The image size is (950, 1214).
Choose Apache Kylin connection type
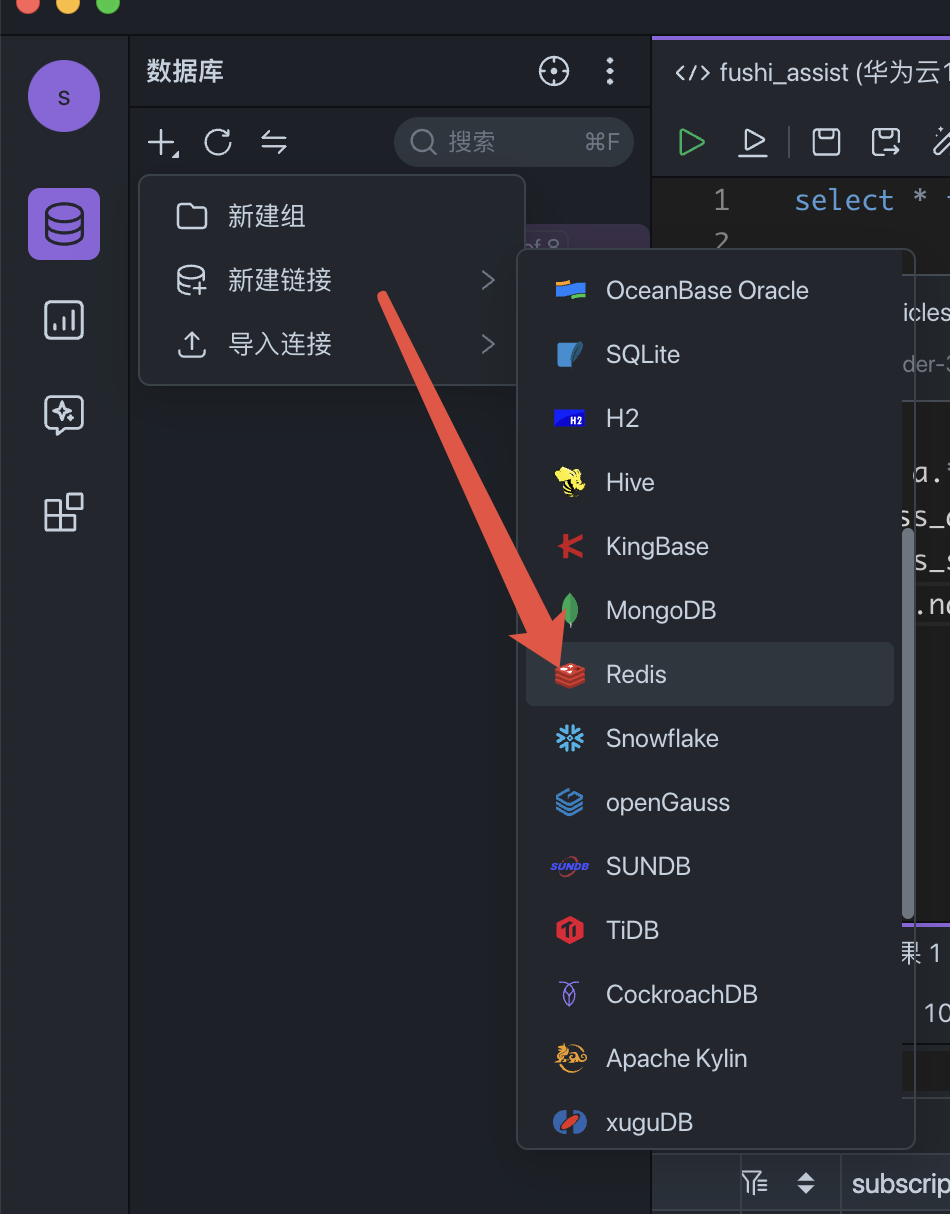point(710,1058)
